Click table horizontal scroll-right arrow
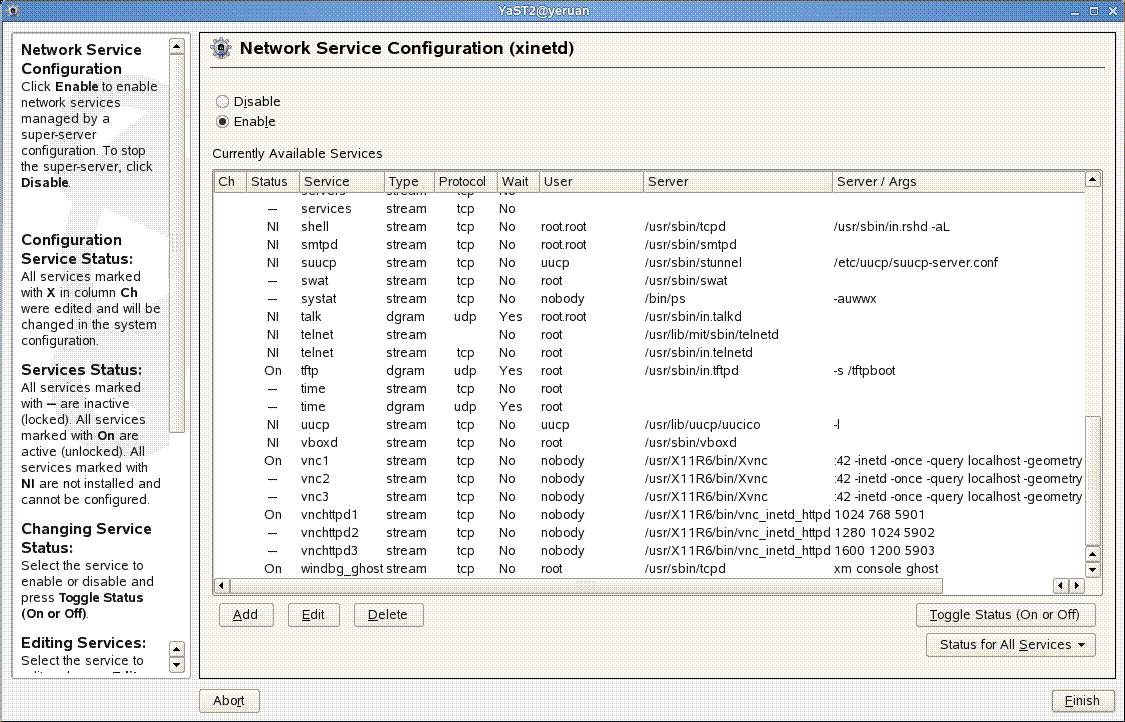This screenshot has width=1125, height=722. pyautogui.click(x=1076, y=585)
